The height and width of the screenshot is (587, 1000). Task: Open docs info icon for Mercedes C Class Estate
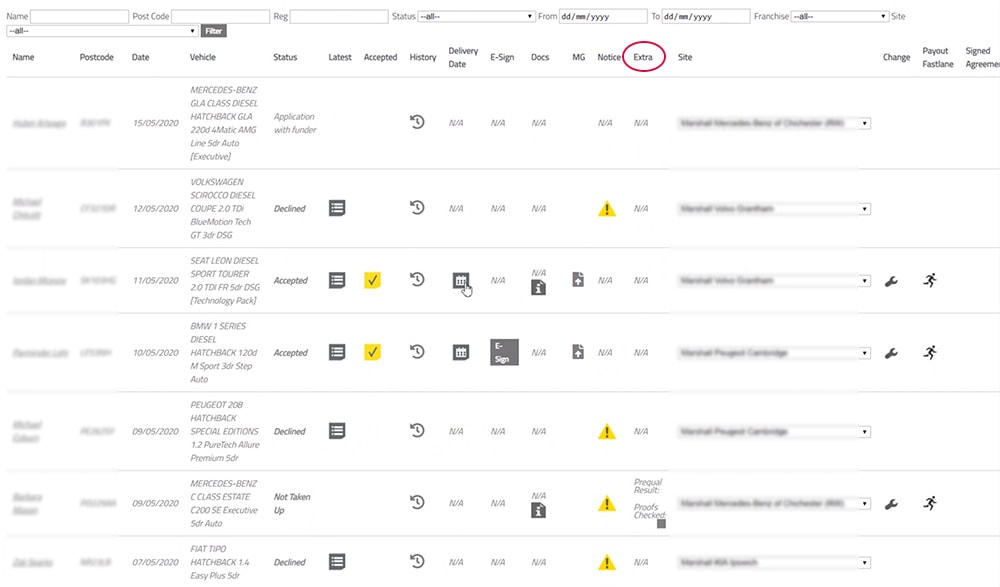coord(538,510)
